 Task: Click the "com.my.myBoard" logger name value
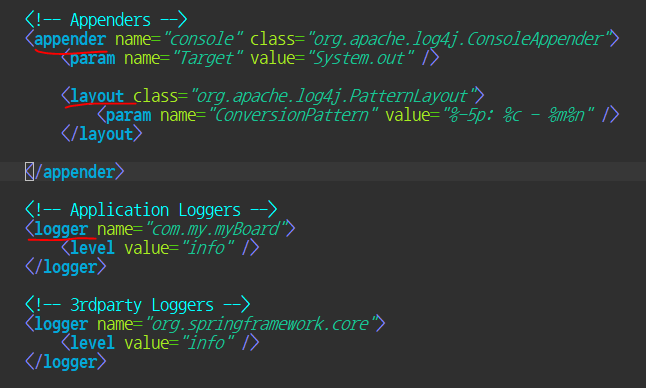(217, 229)
